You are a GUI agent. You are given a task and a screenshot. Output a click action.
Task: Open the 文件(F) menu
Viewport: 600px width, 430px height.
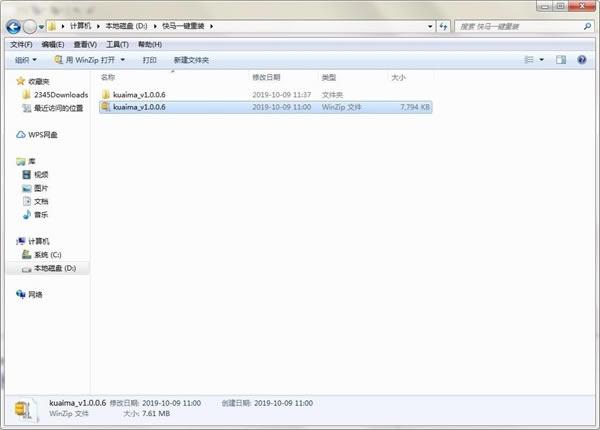[21, 45]
